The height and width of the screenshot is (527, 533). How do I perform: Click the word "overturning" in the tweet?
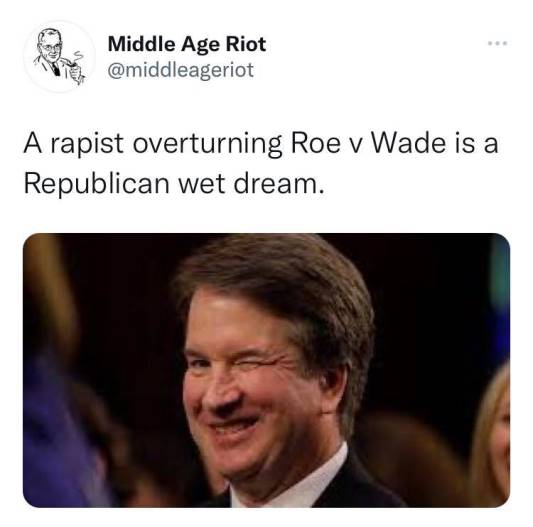(207, 144)
